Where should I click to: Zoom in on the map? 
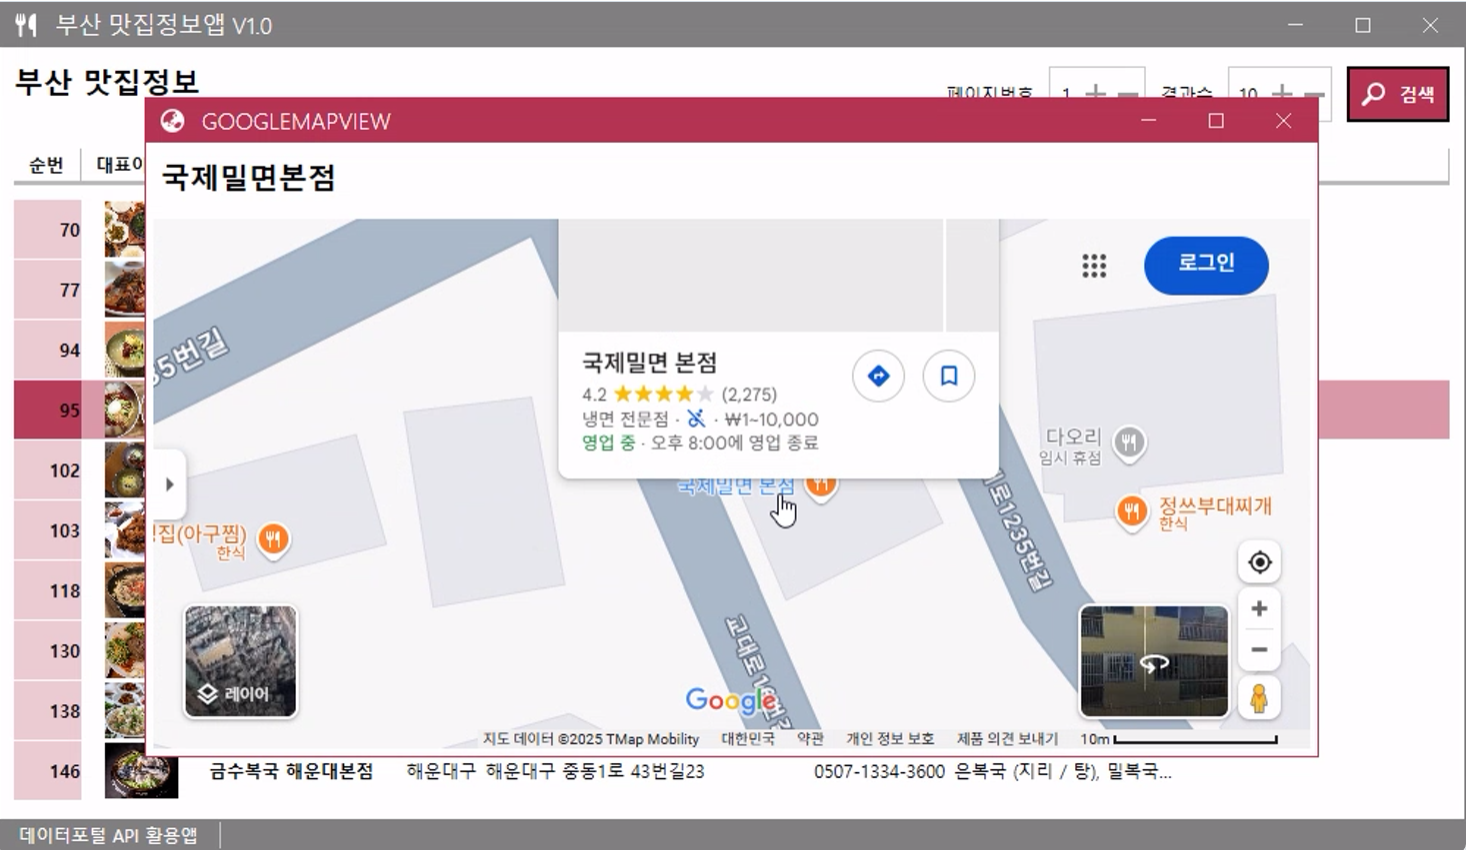click(1259, 608)
